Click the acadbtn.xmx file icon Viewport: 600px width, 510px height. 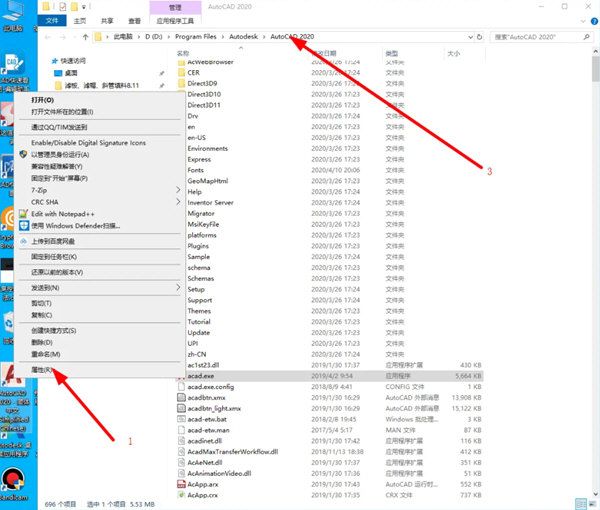[181, 398]
